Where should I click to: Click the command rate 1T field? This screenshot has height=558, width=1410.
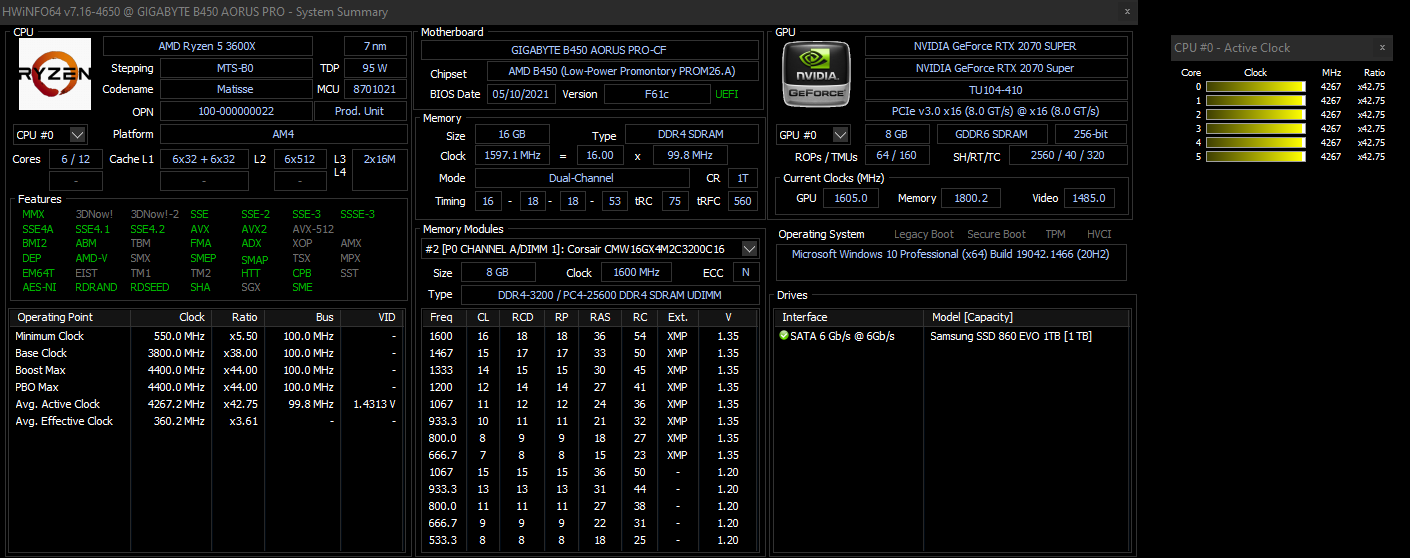tap(742, 178)
